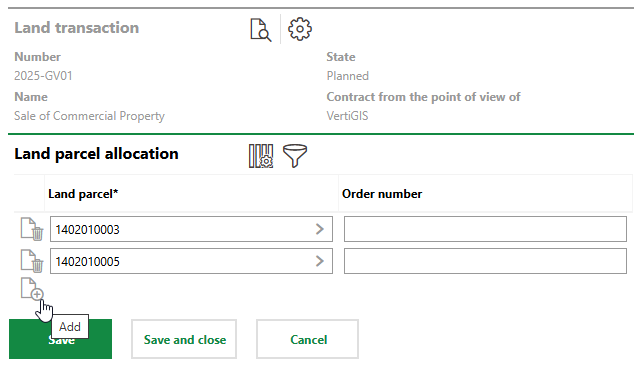The image size is (634, 366).
Task: Cancel the land parcel allocation
Action: click(308, 339)
